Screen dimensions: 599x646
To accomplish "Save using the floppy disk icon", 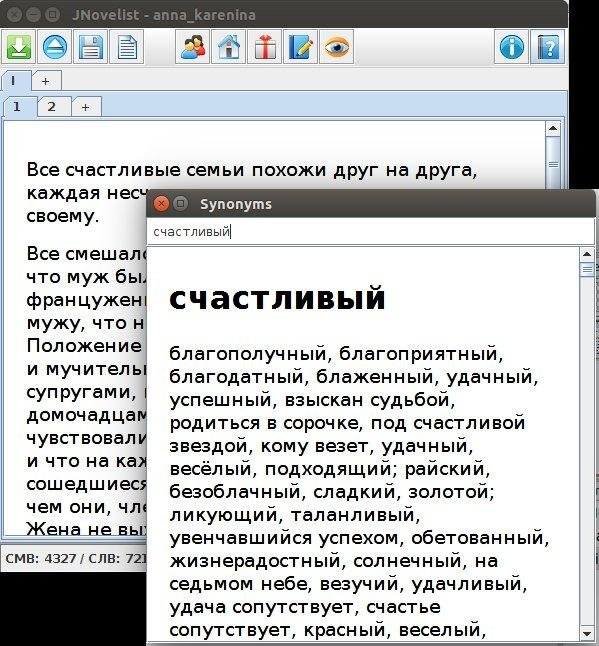I will (x=91, y=47).
